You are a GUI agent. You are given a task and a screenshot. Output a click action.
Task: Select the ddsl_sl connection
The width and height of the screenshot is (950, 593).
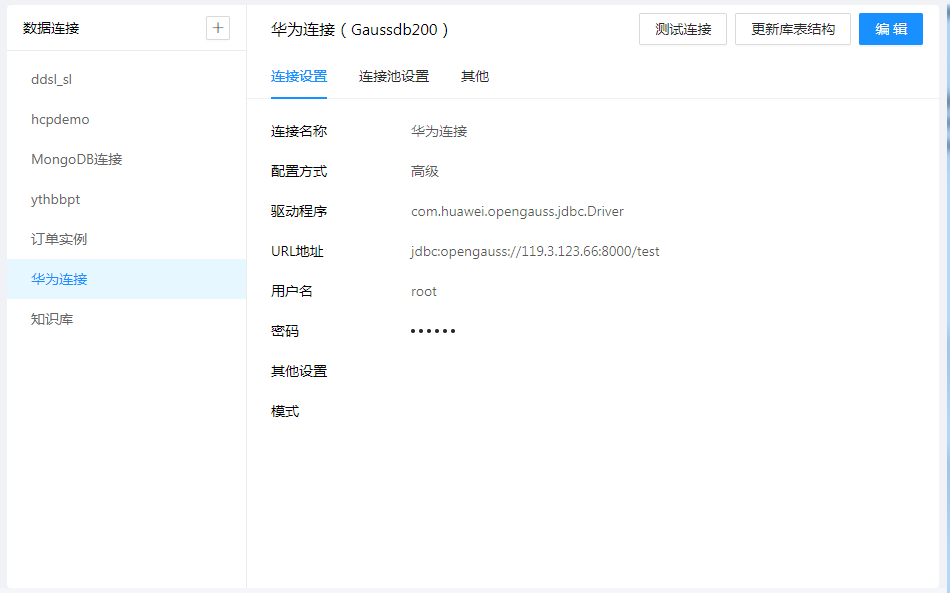pos(52,79)
